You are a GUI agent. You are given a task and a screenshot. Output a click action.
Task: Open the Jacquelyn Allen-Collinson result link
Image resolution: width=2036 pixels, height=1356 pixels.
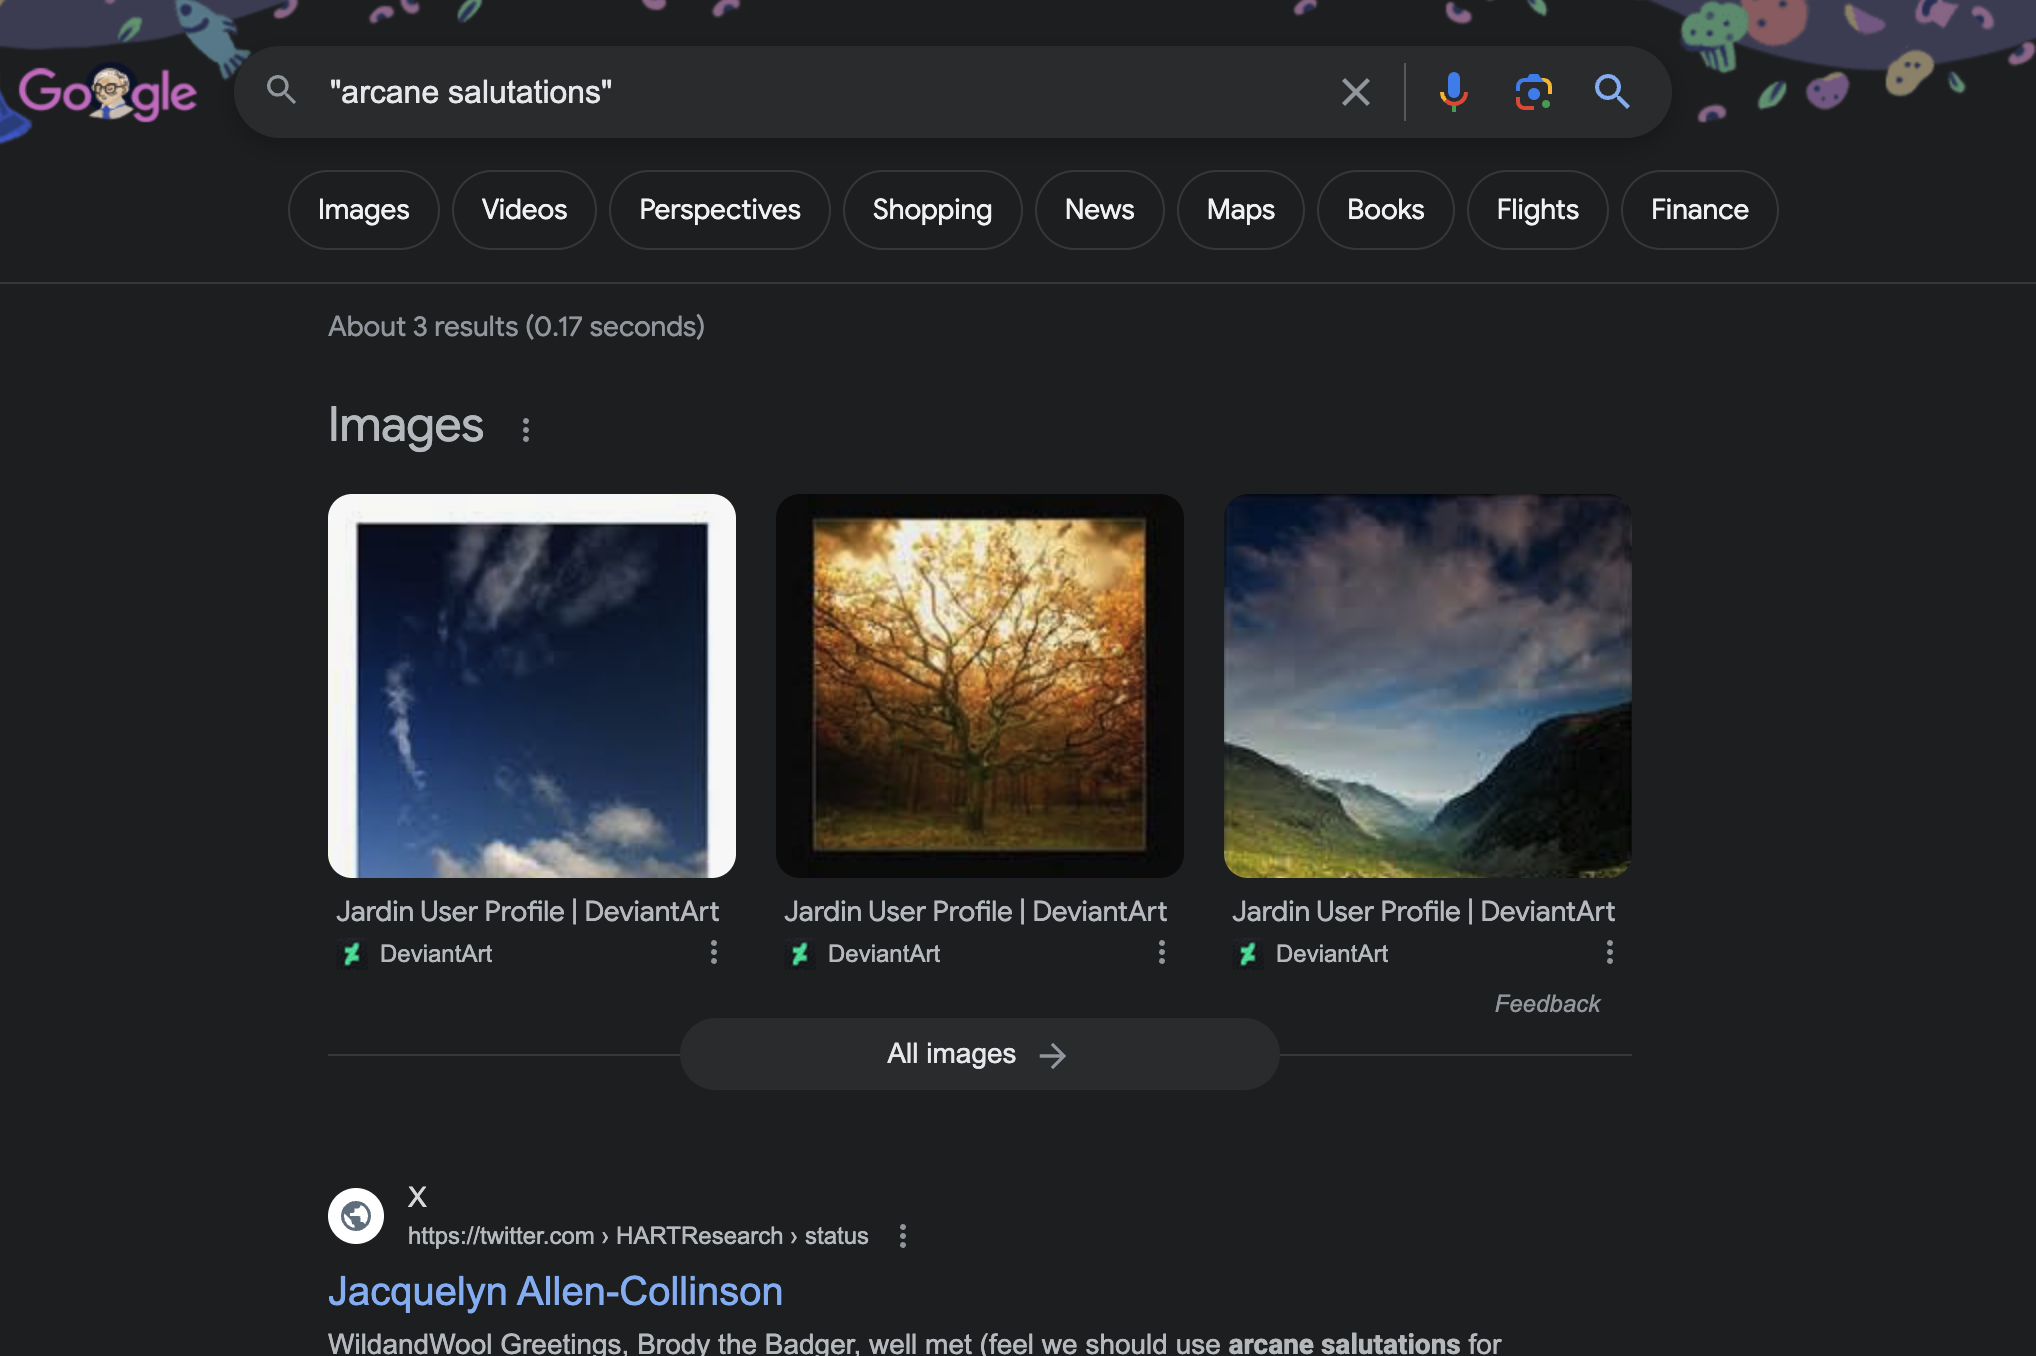tap(555, 1291)
